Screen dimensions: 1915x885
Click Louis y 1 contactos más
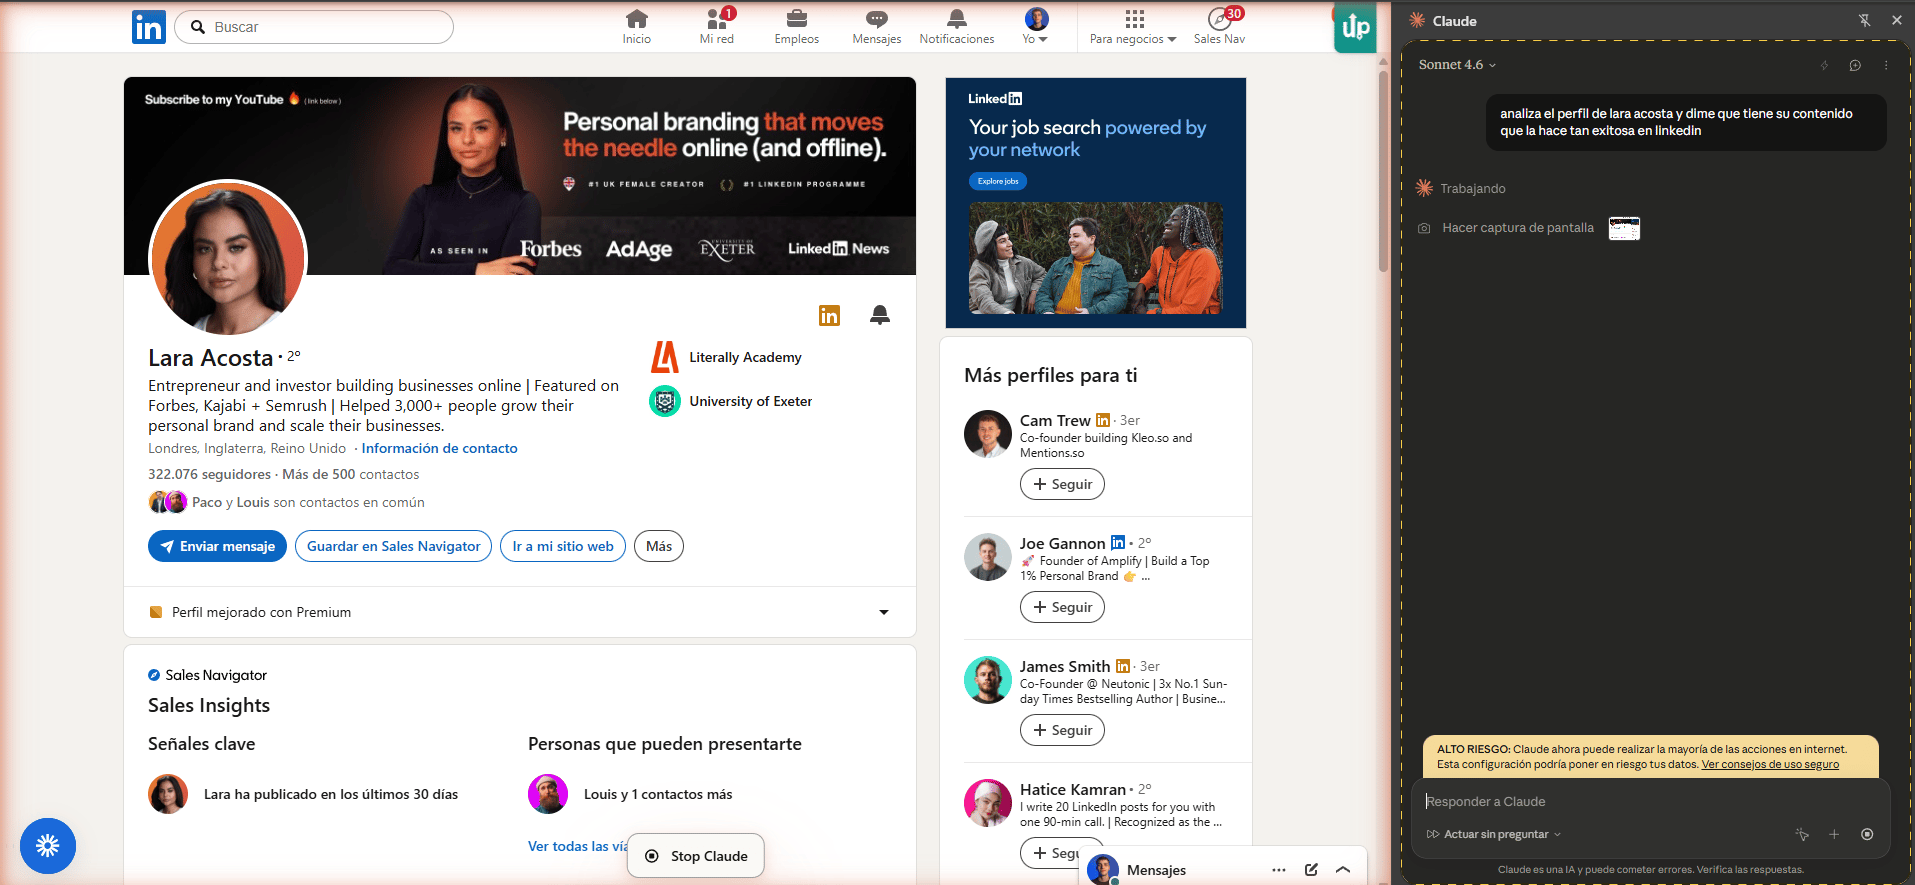658,794
